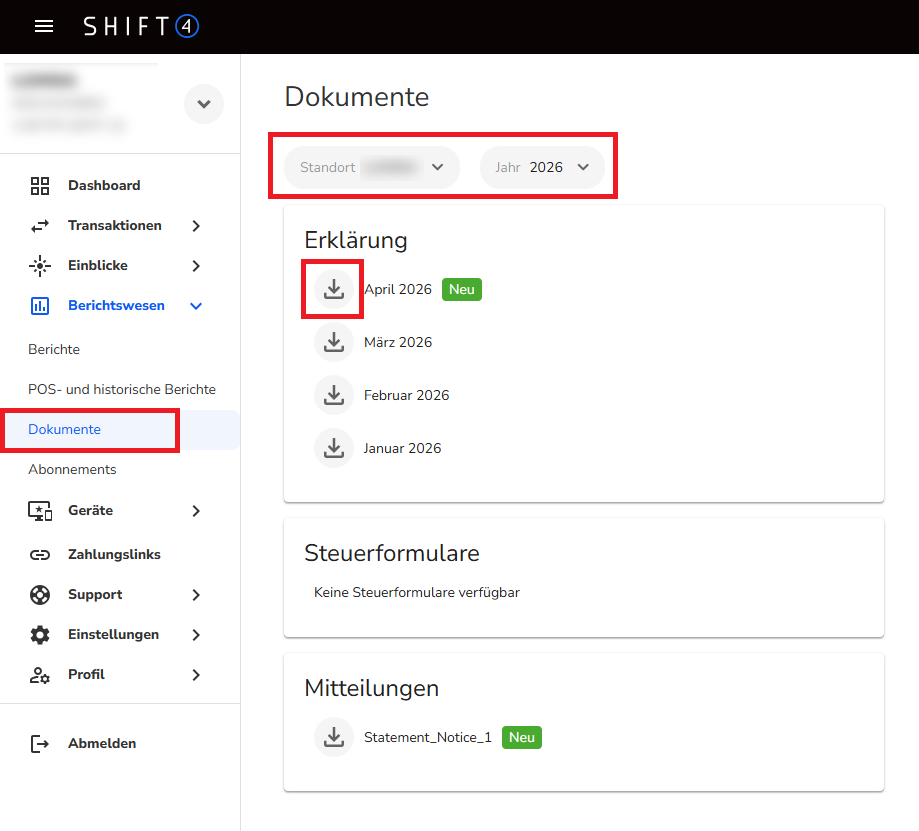Screen dimensions: 919x831
Task: Download the Januar 2026 statement
Action: pos(334,448)
